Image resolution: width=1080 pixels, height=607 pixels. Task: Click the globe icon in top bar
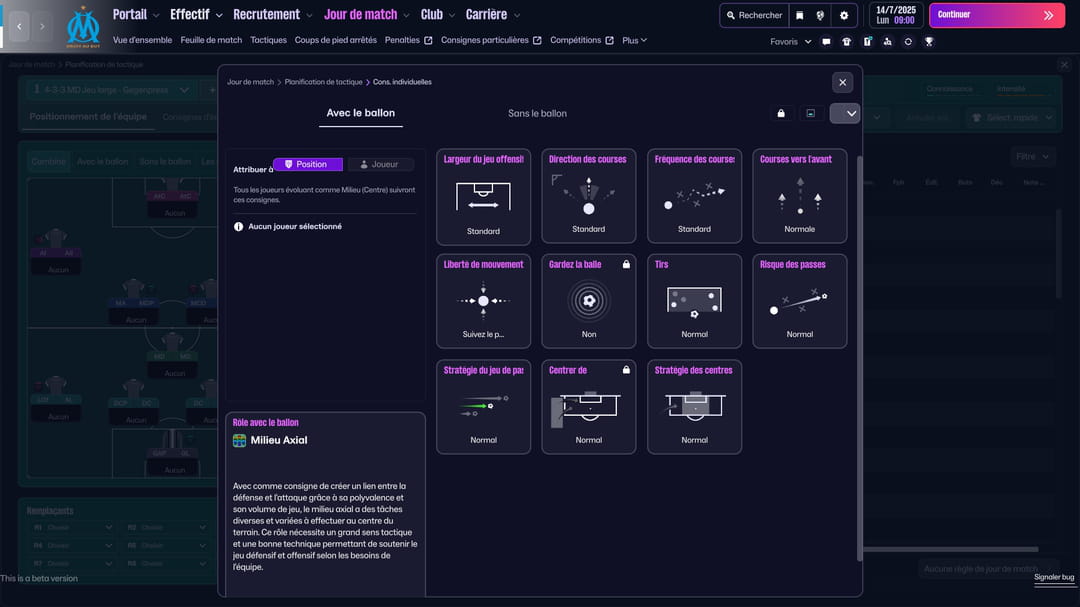click(x=821, y=16)
